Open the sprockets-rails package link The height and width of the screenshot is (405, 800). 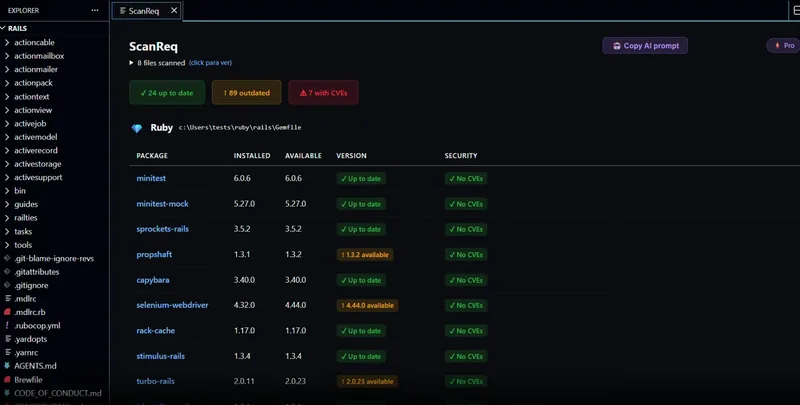[x=162, y=229]
